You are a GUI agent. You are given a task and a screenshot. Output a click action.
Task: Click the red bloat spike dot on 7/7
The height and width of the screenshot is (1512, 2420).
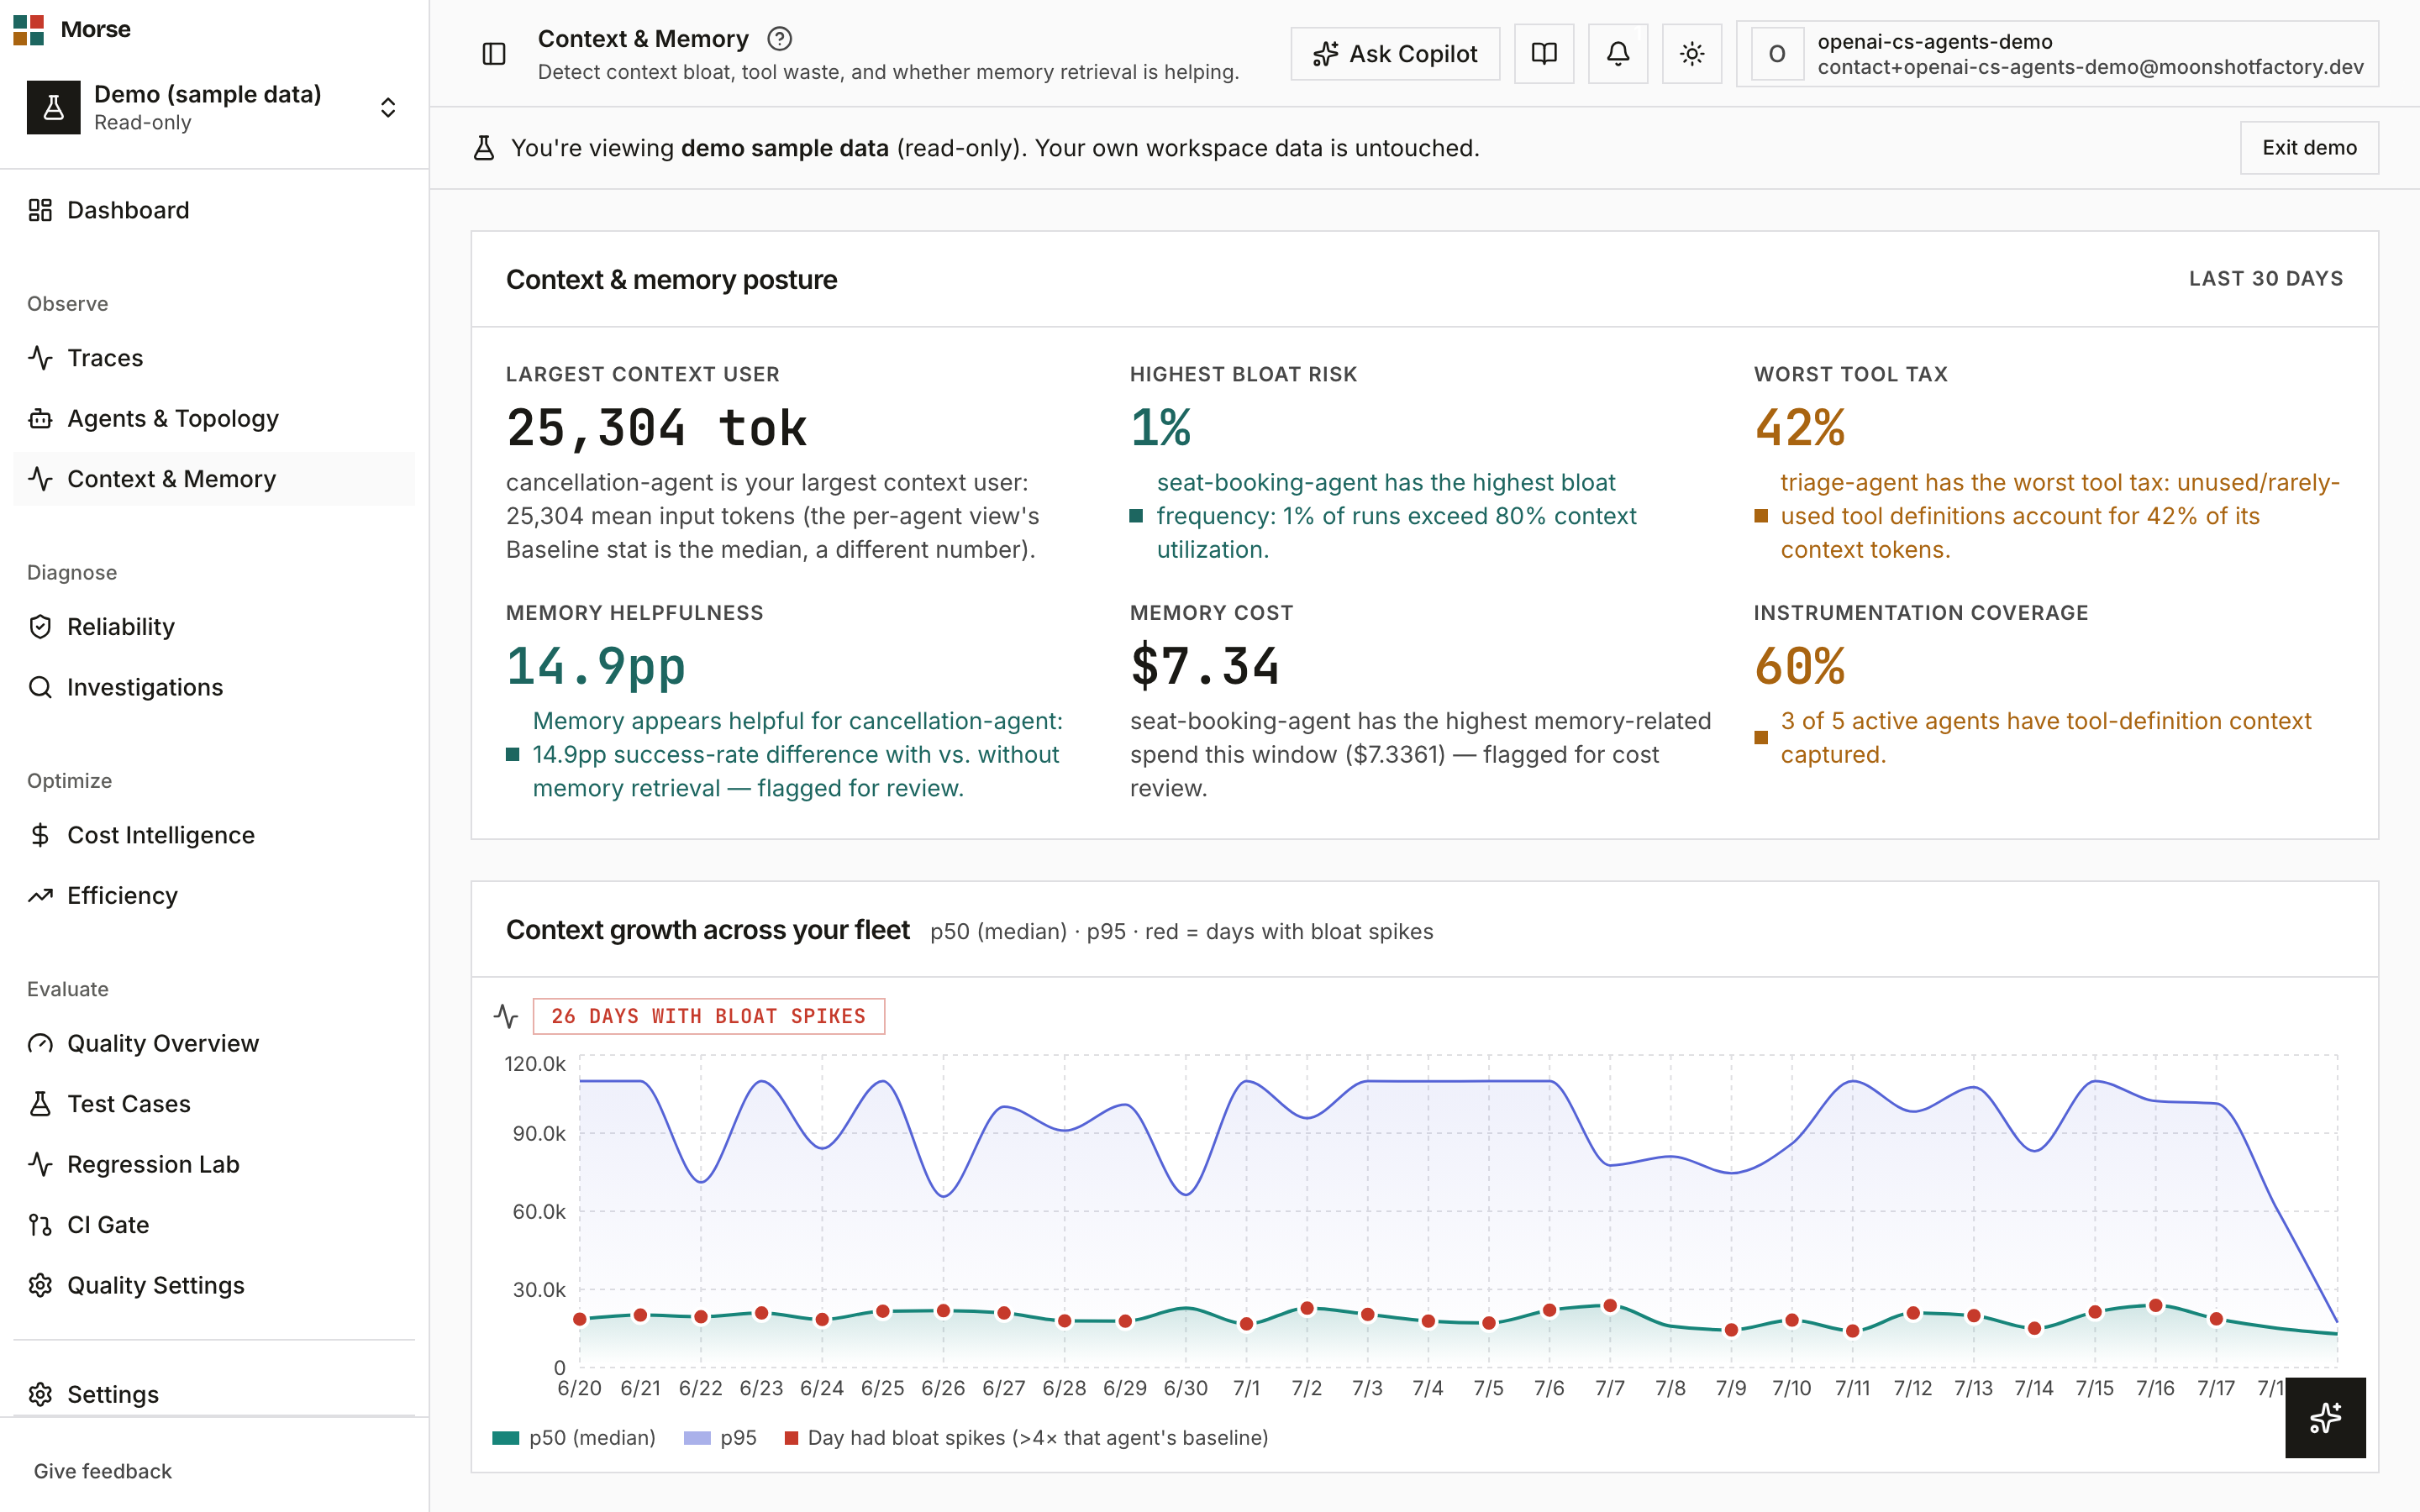(x=1610, y=1306)
